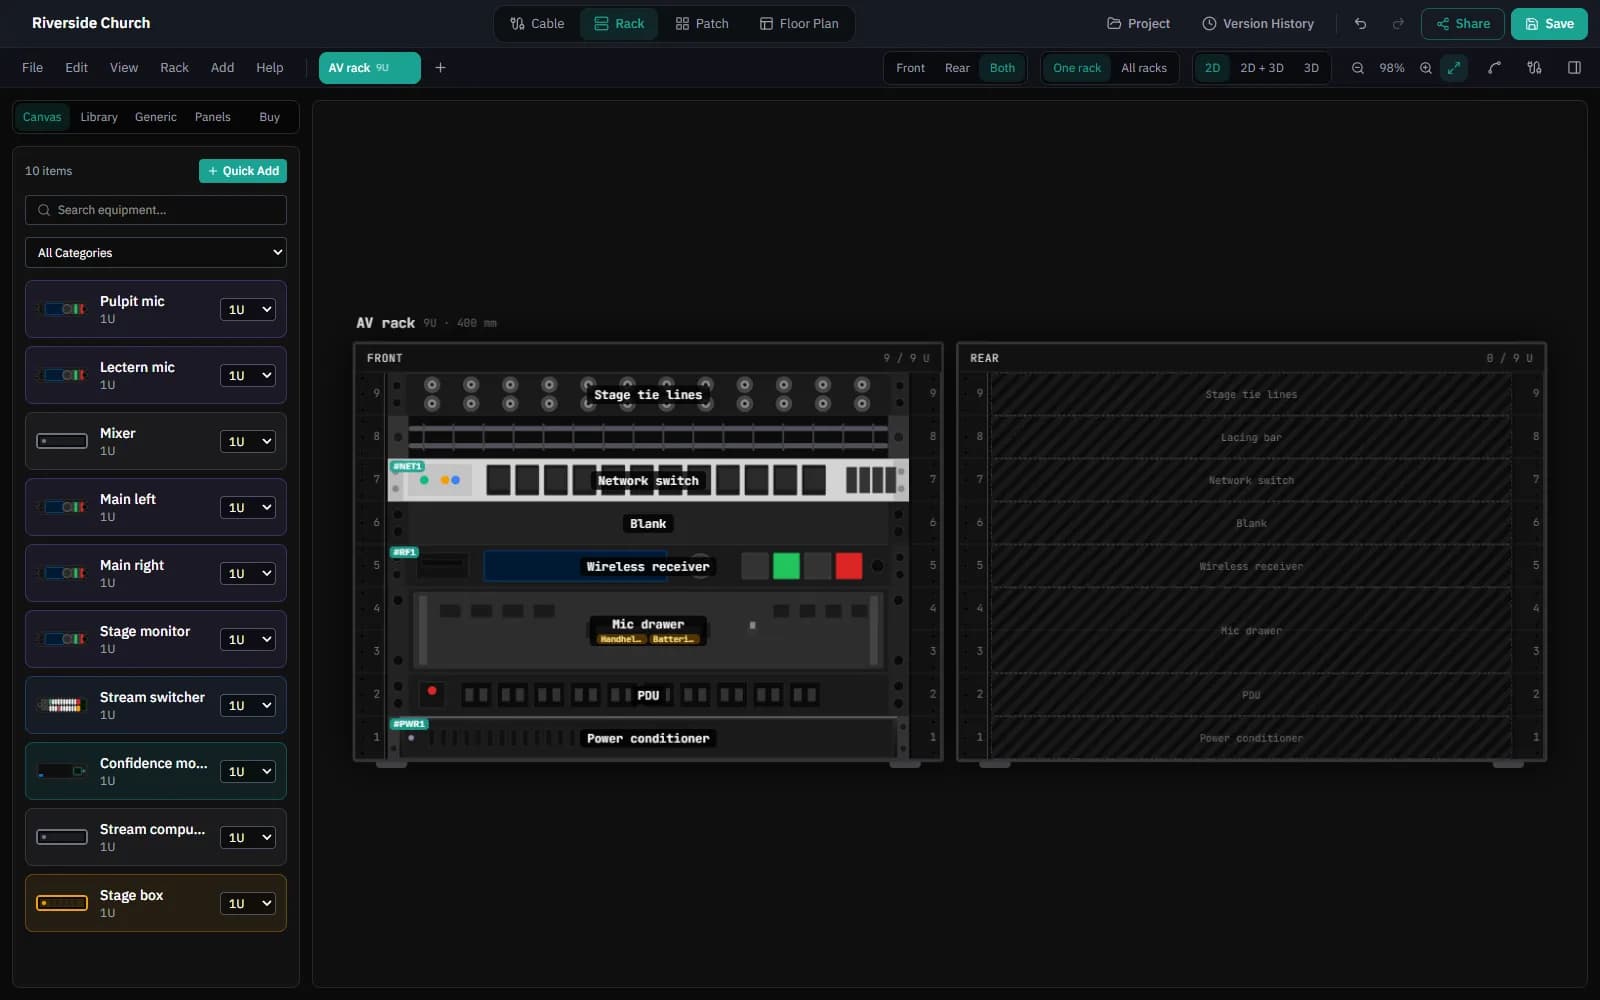Switch rack view to Rear only
The image size is (1600, 1000).
pyautogui.click(x=957, y=68)
